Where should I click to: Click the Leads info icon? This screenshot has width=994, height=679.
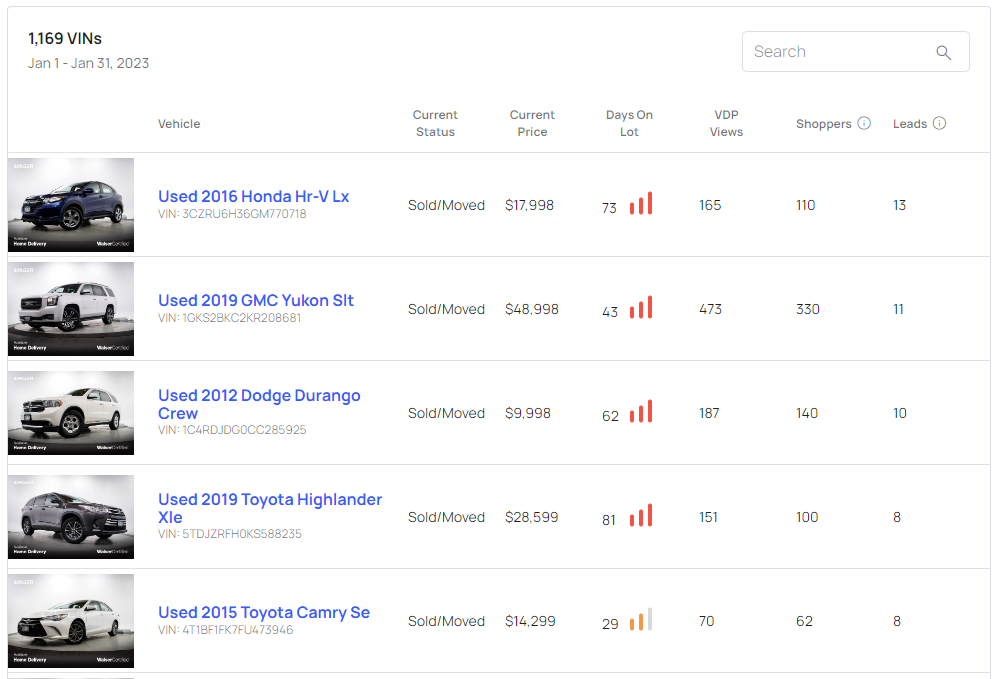pos(939,124)
